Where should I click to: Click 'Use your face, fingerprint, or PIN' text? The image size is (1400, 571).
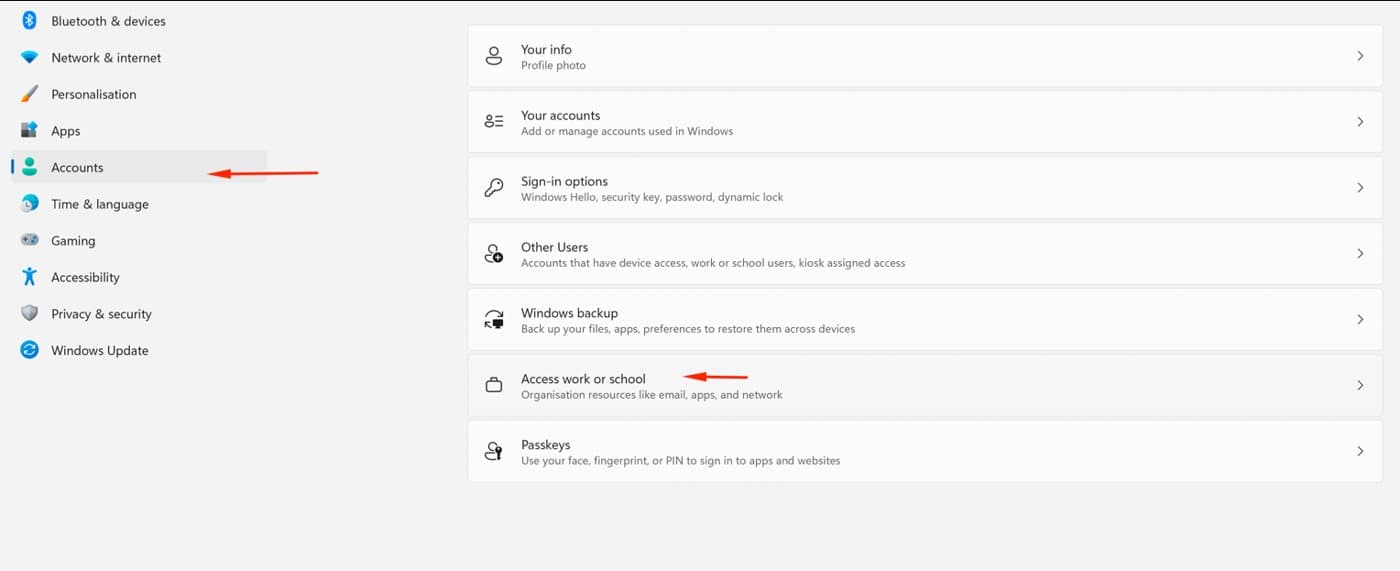680,461
